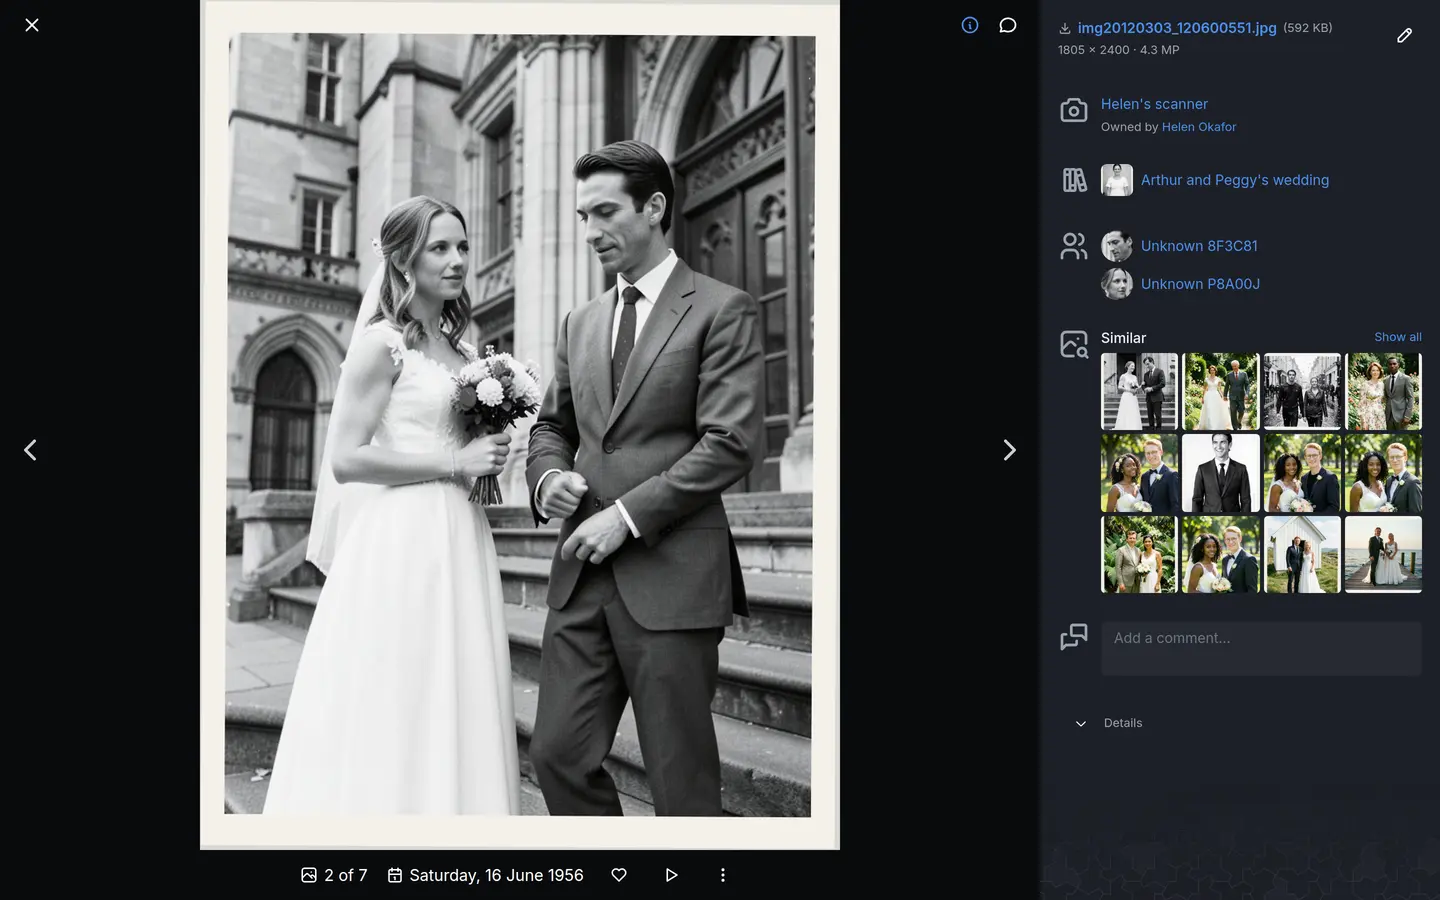Open person Unknown 8F3C81
The width and height of the screenshot is (1440, 900).
(1199, 246)
